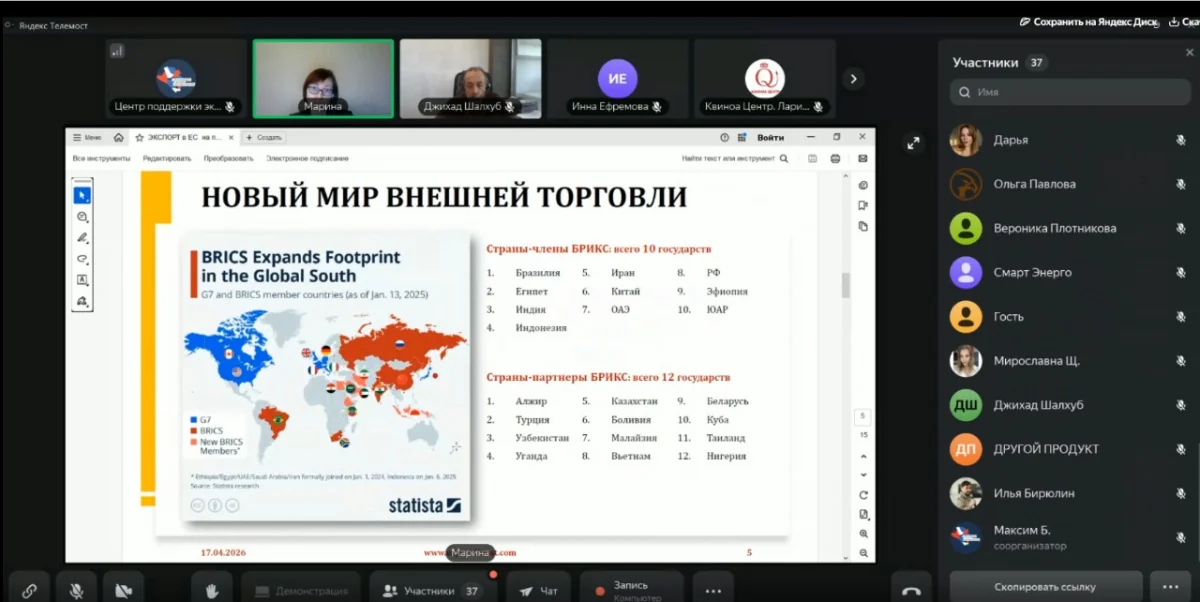The height and width of the screenshot is (602, 1200).
Task: Share PDF via the envelope icon
Action: (x=863, y=158)
